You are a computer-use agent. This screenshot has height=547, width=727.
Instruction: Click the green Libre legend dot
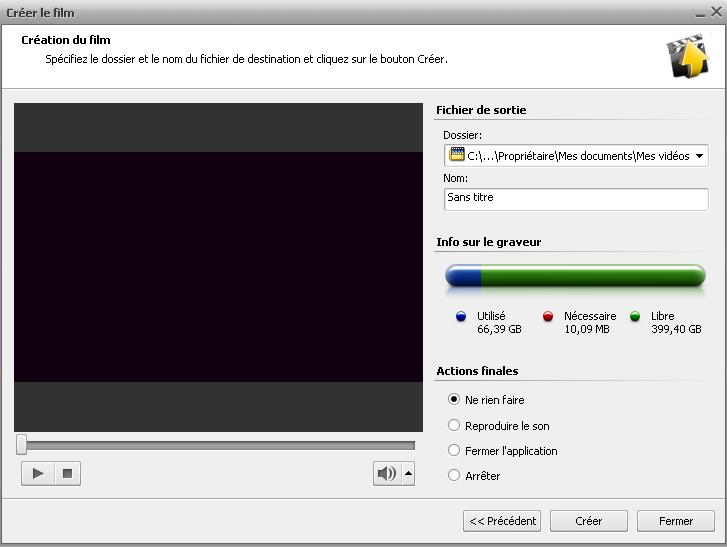635,317
